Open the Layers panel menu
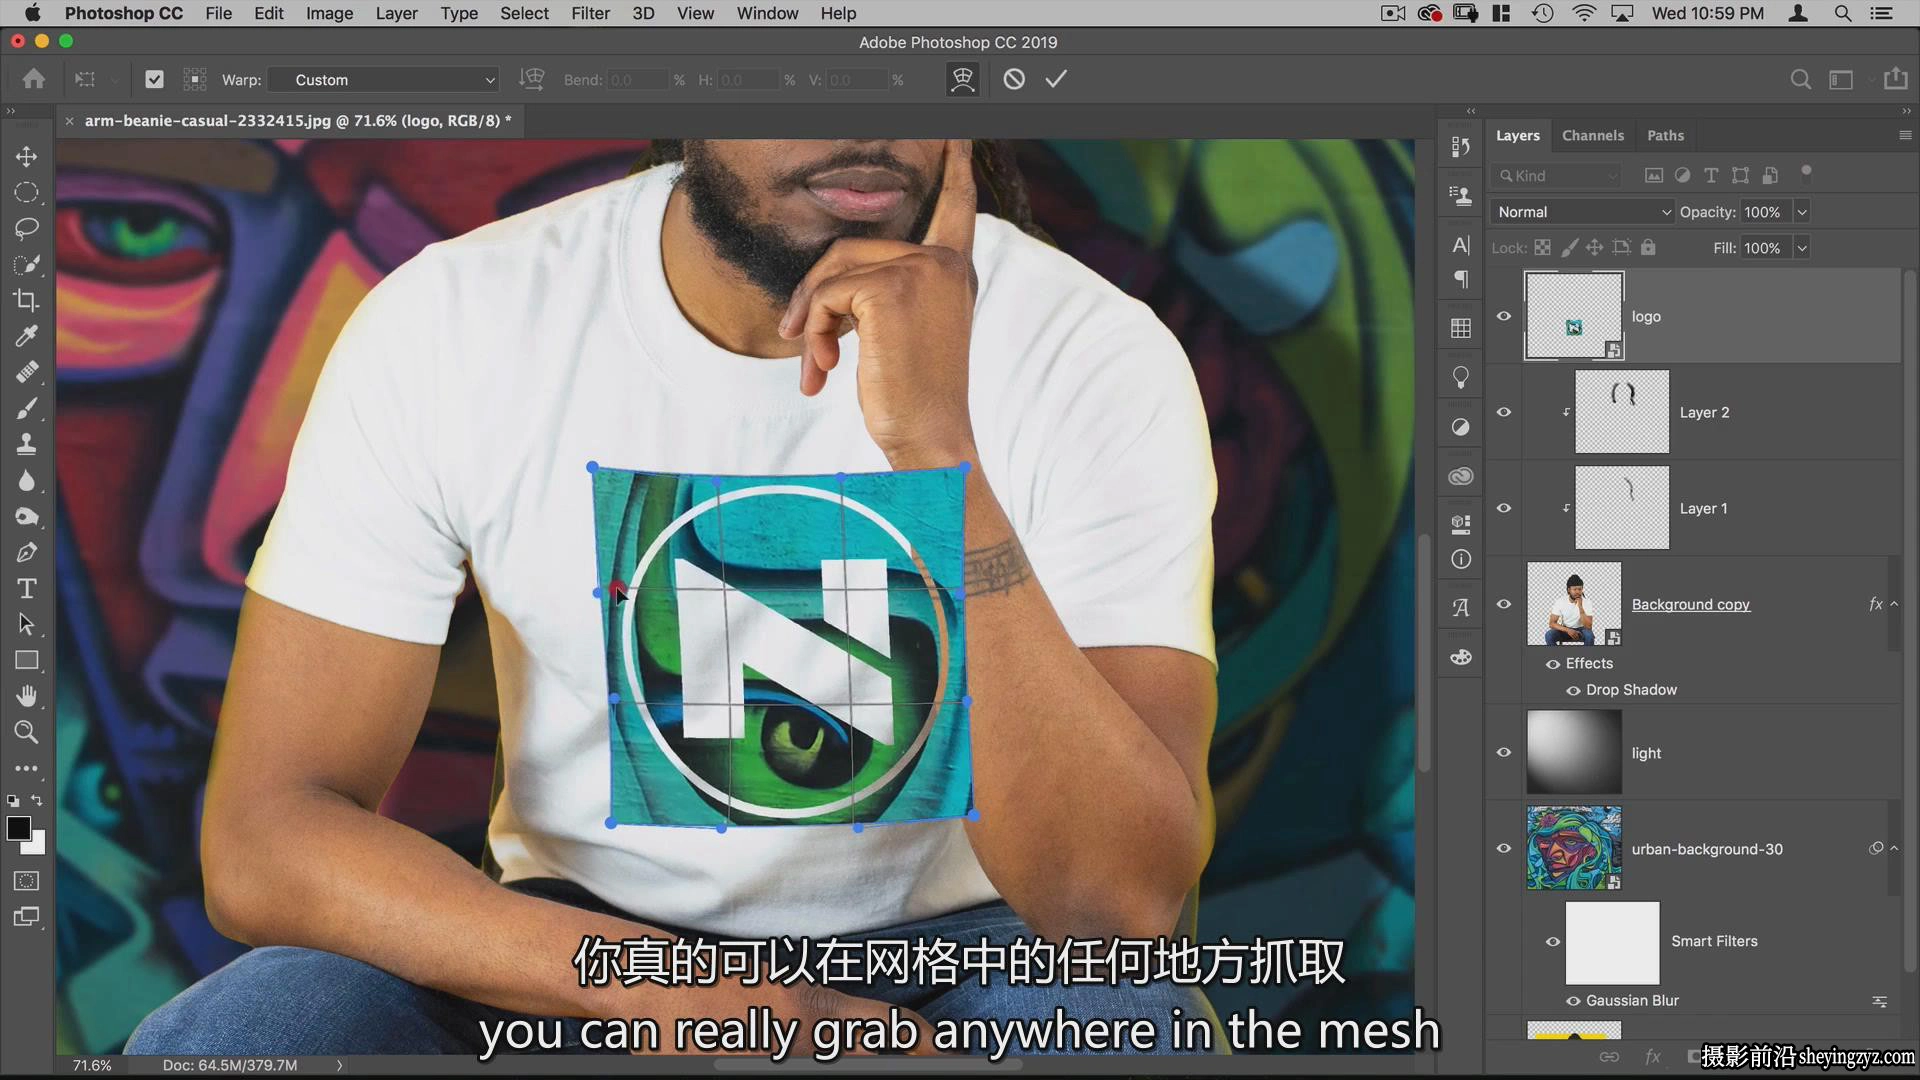The image size is (1920, 1080). point(1905,135)
